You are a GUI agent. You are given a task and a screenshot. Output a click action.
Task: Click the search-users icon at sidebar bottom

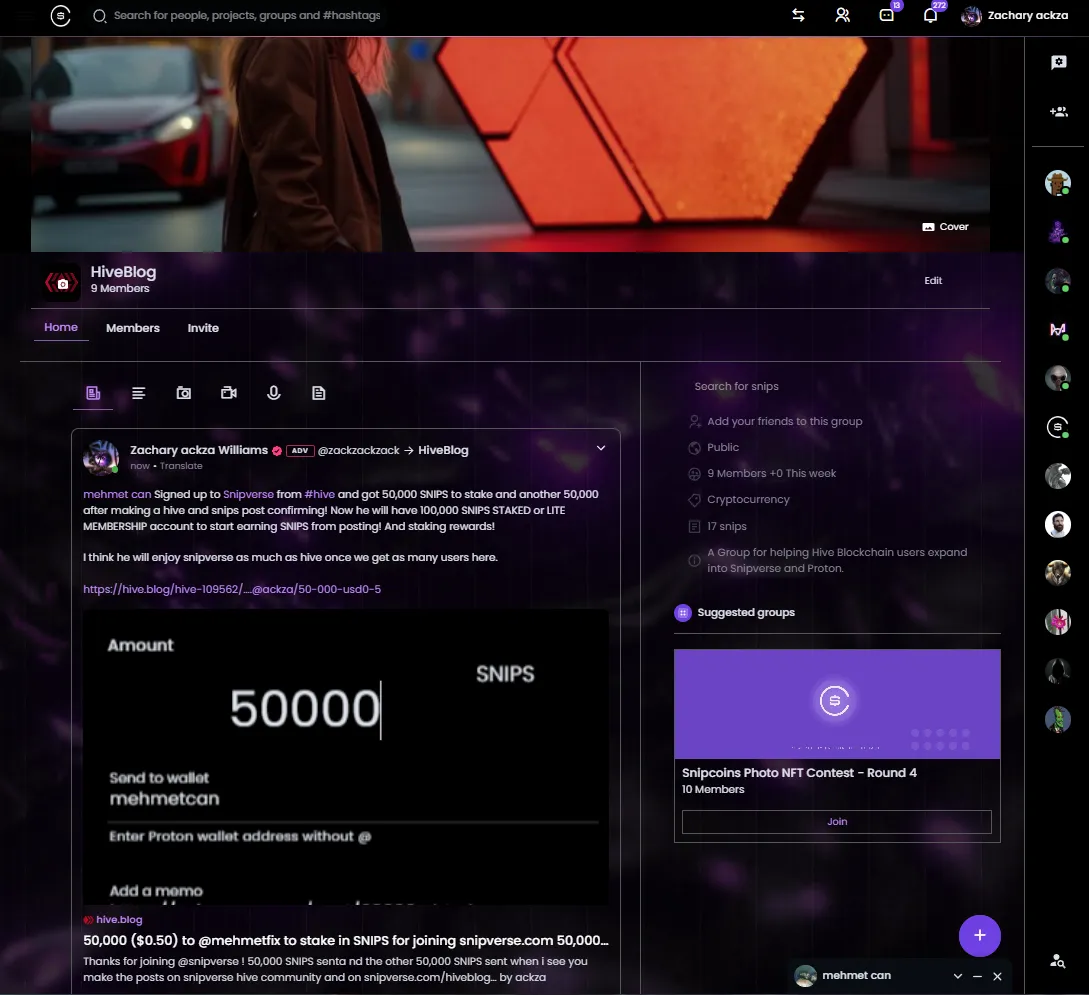click(x=1058, y=961)
